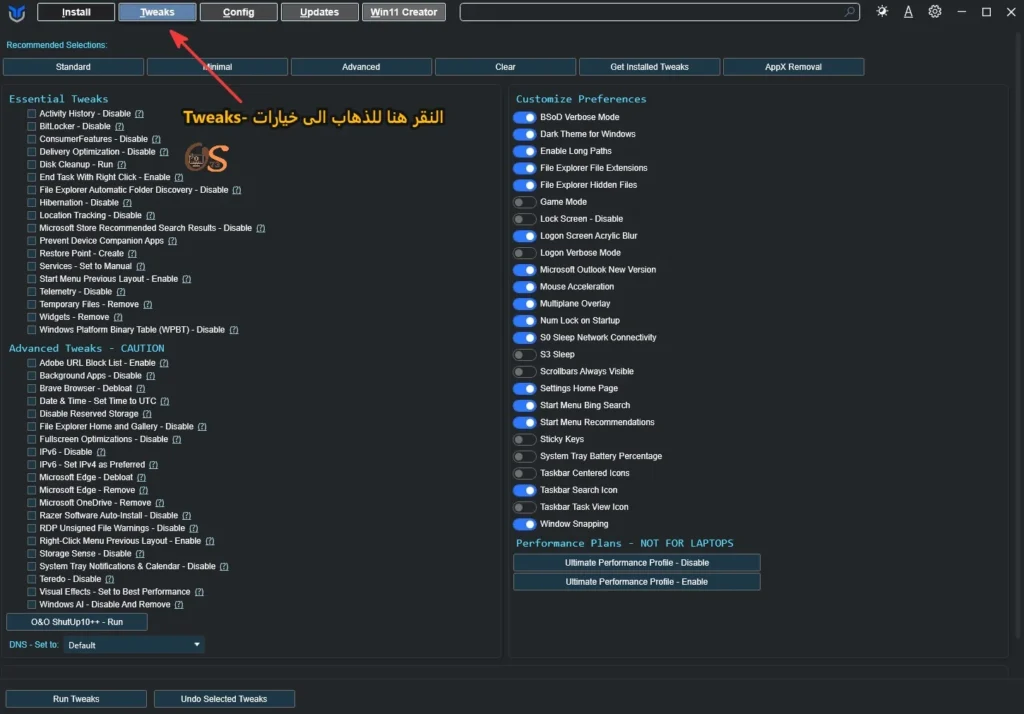This screenshot has width=1024, height=714.
Task: Check Right-Click Menu Previous Layout - Enable
Action: pyautogui.click(x=31, y=541)
